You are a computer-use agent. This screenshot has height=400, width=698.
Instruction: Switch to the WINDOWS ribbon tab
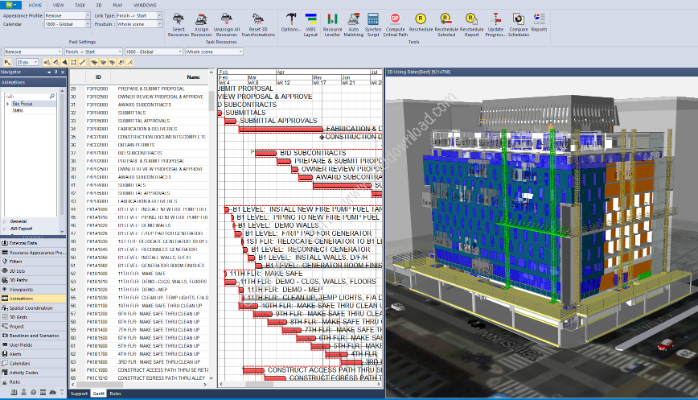(x=145, y=5)
